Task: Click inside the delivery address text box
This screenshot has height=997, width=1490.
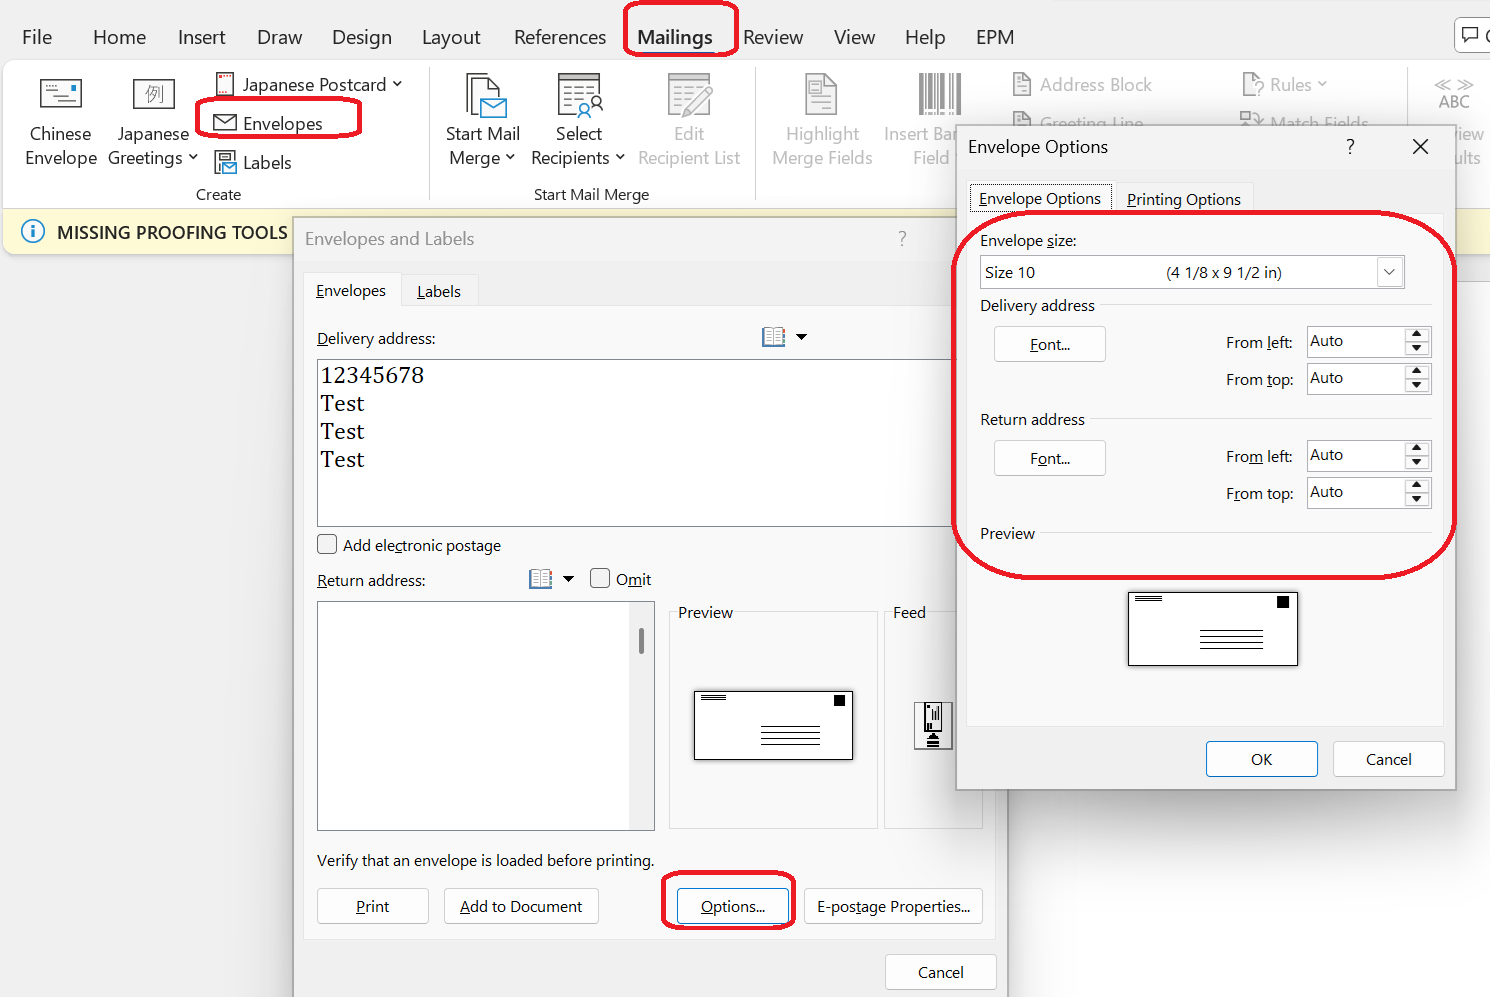Action: (x=634, y=442)
